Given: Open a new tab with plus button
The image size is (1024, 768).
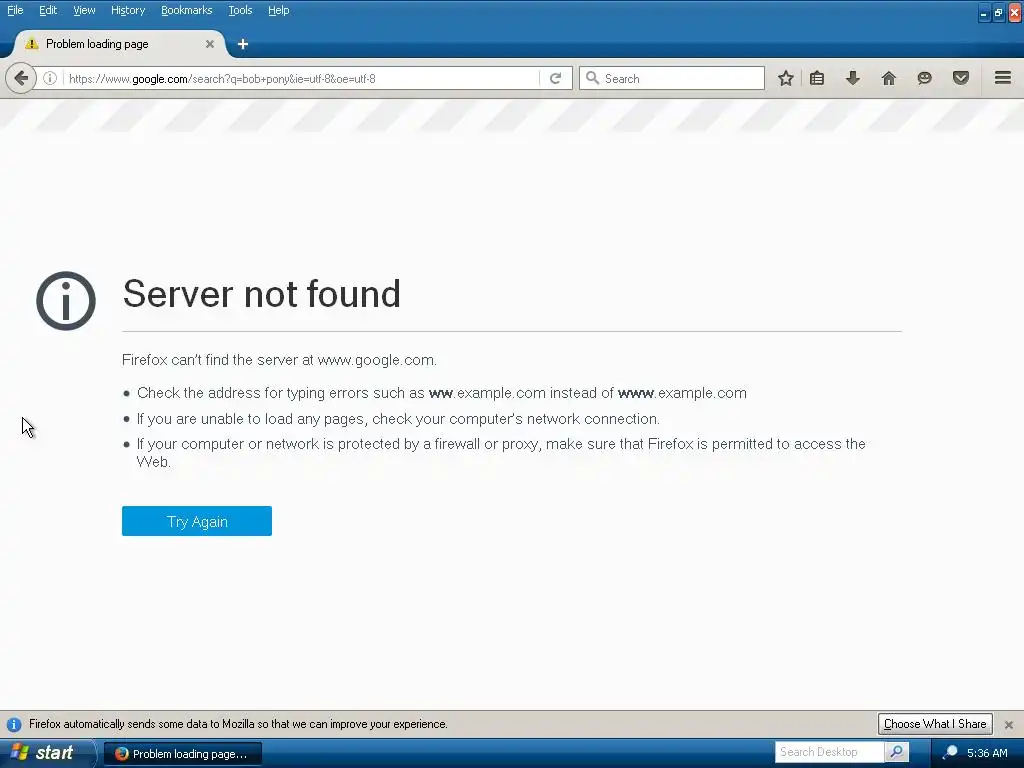Looking at the screenshot, I should (243, 44).
